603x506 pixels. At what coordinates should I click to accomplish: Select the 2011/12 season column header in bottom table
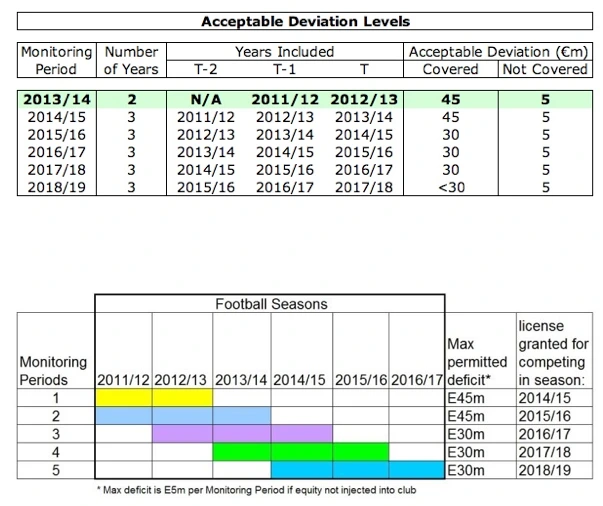pyautogui.click(x=123, y=380)
